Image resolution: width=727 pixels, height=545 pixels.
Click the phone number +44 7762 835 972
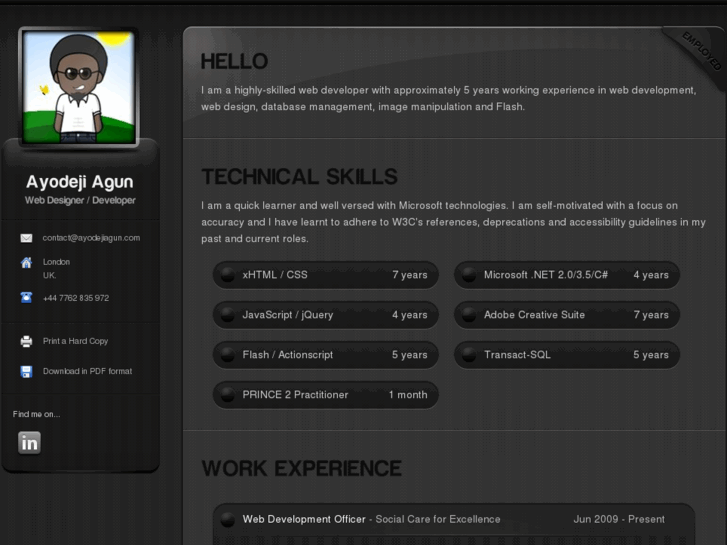point(76,298)
